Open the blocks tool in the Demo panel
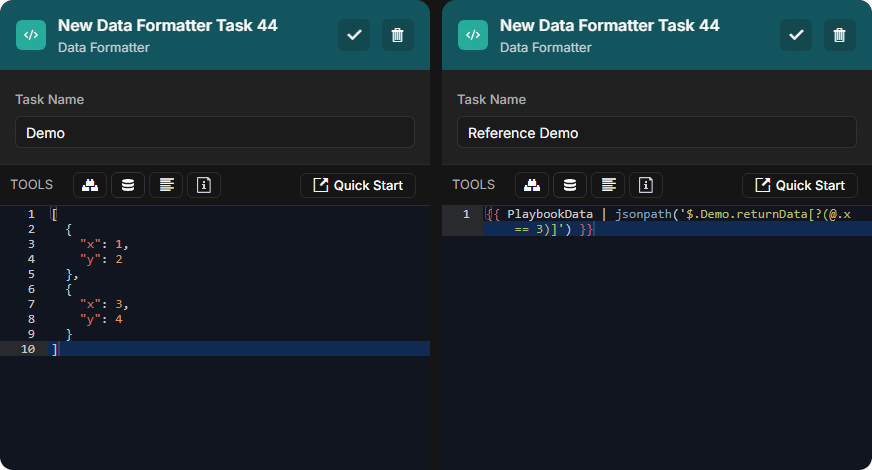Image resolution: width=872 pixels, height=470 pixels. pos(90,185)
